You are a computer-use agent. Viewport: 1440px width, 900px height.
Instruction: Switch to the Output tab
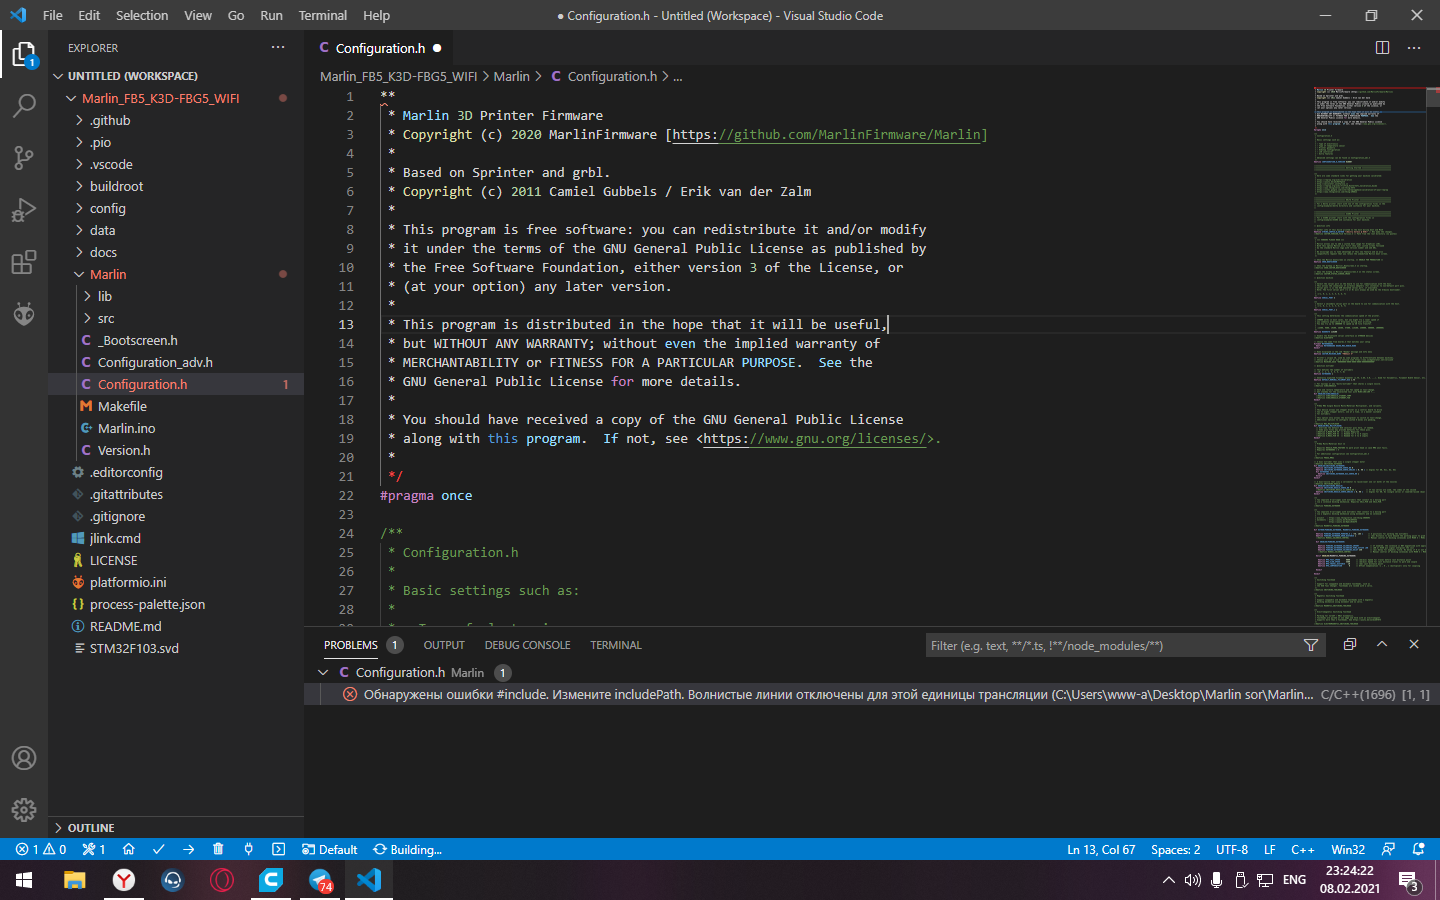(x=444, y=645)
